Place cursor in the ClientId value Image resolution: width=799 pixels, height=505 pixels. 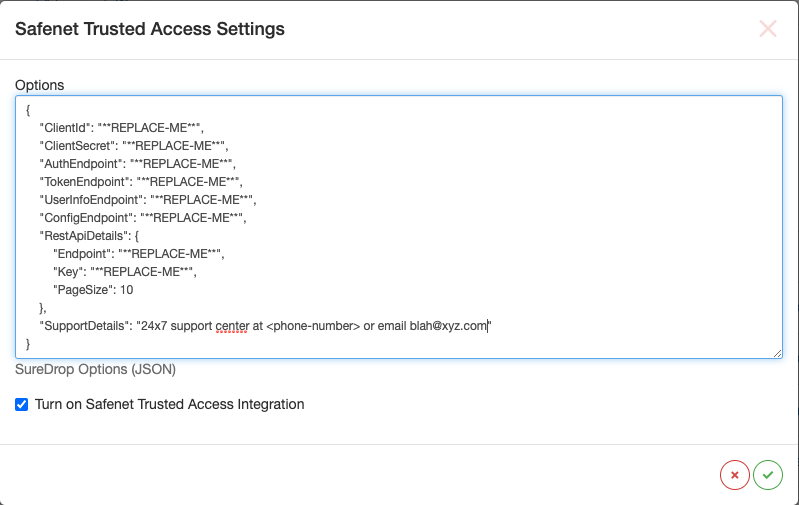click(x=150, y=128)
